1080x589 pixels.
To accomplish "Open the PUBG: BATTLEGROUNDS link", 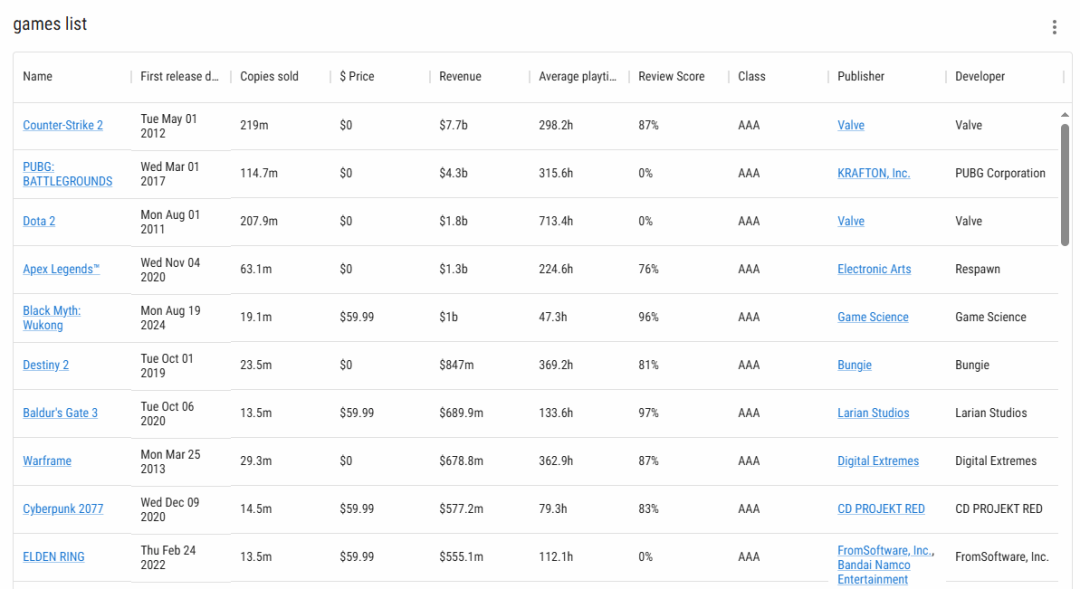I will tap(68, 174).
